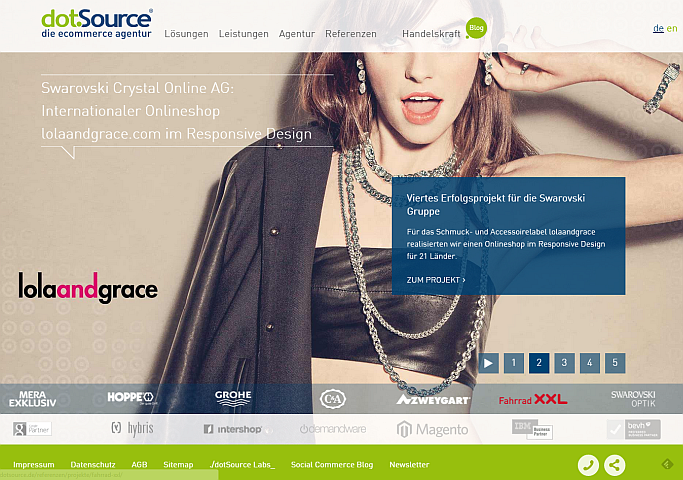Click the Zweygart client logo
This screenshot has height=480, width=683.
coord(433,399)
